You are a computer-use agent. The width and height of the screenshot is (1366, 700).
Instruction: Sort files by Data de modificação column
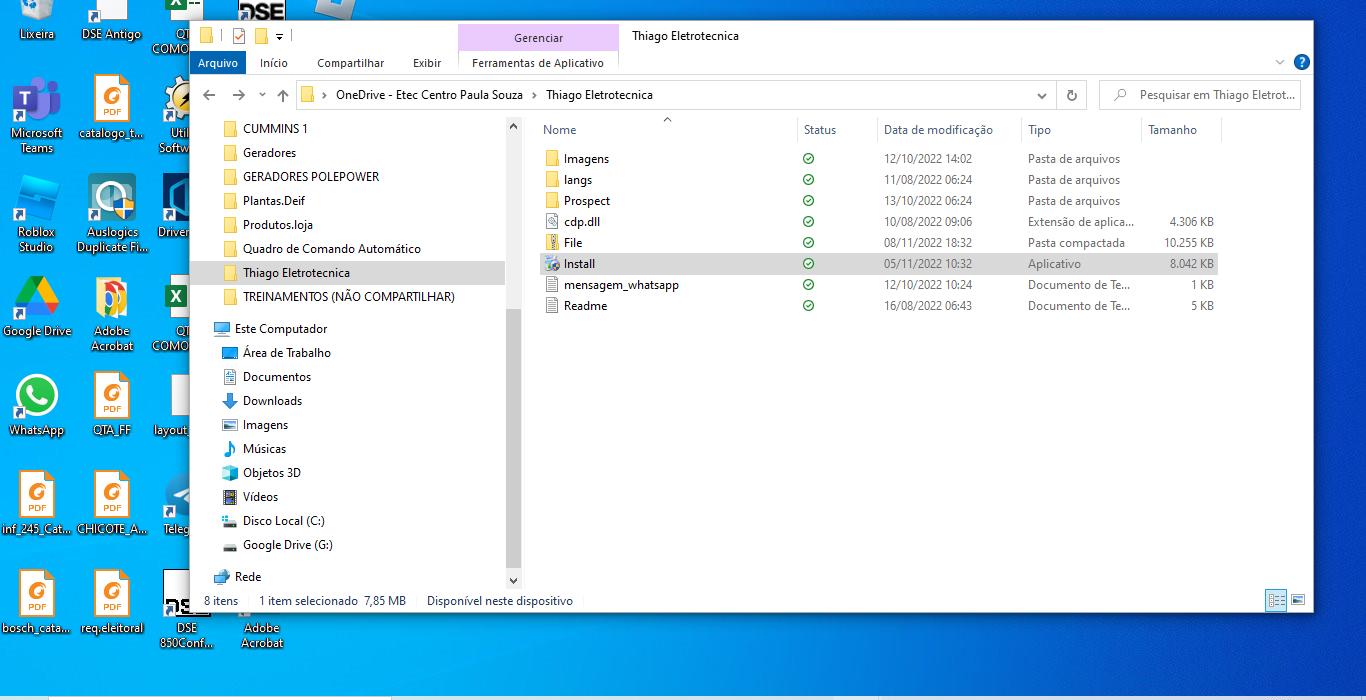click(937, 130)
